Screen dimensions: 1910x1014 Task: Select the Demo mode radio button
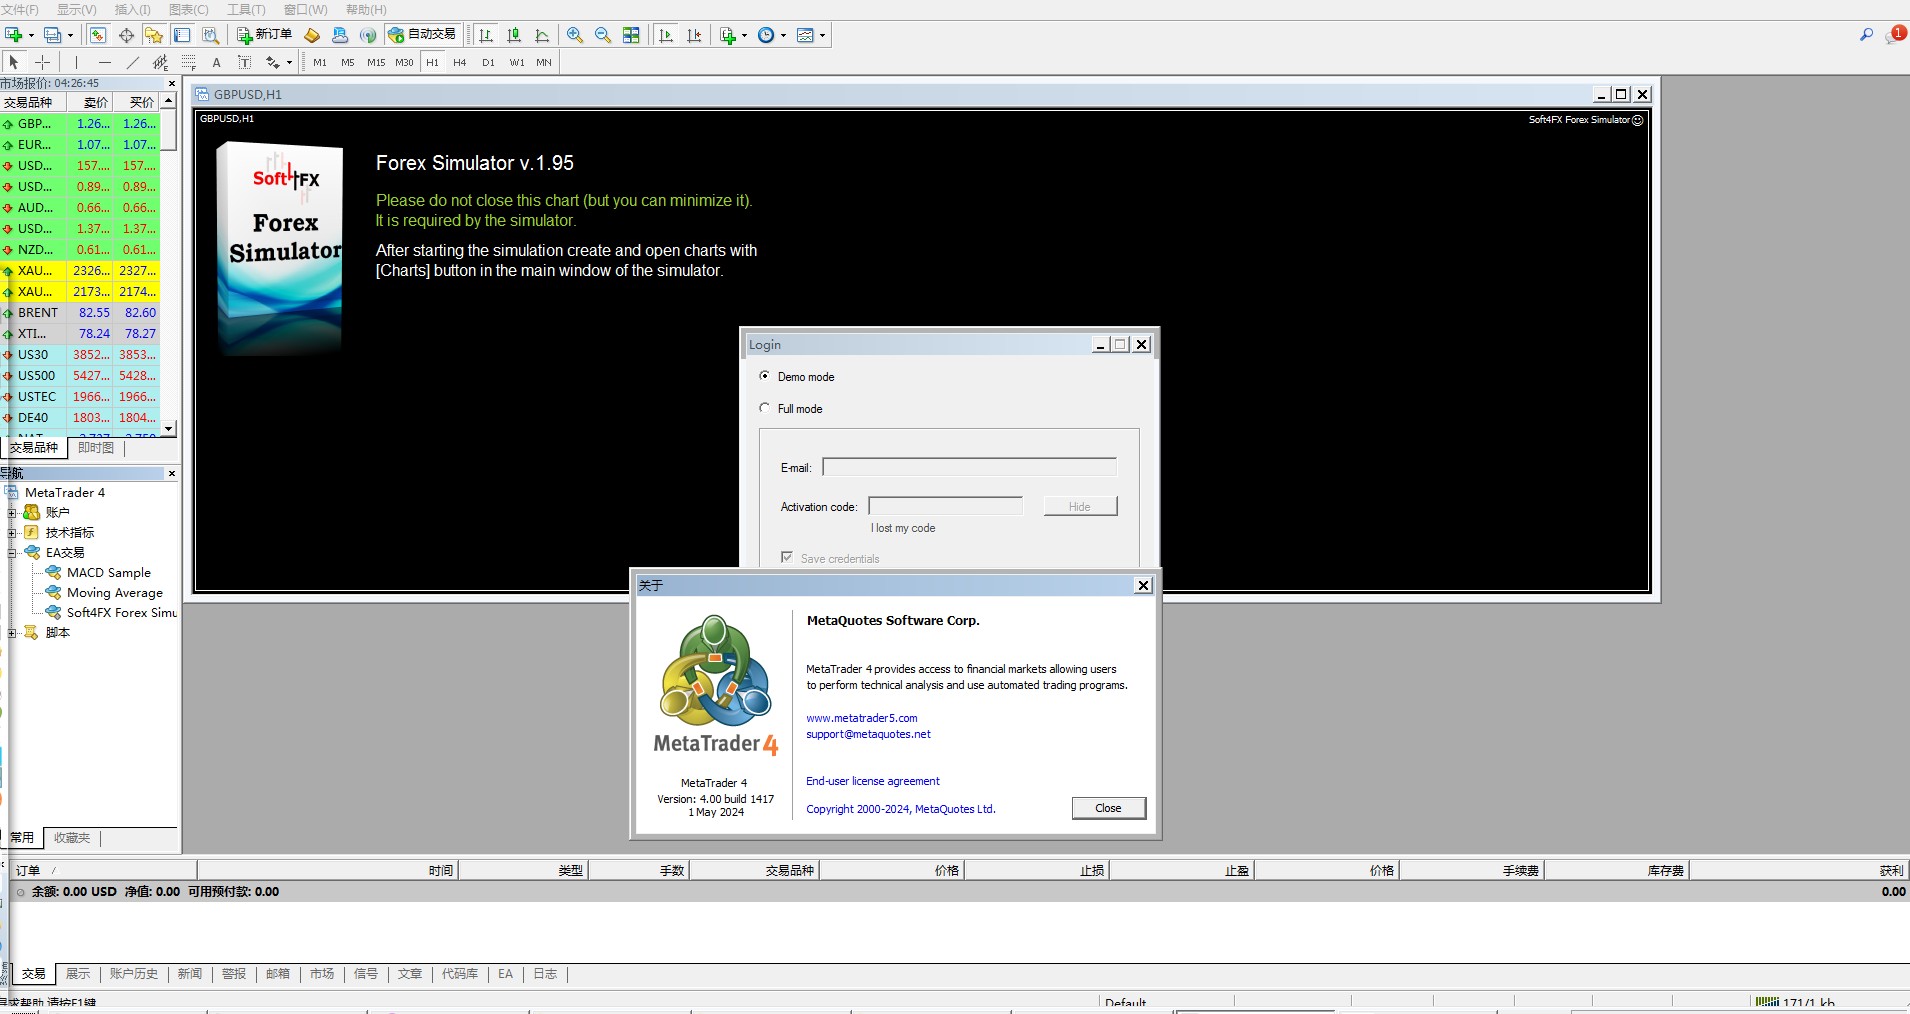[x=765, y=376]
